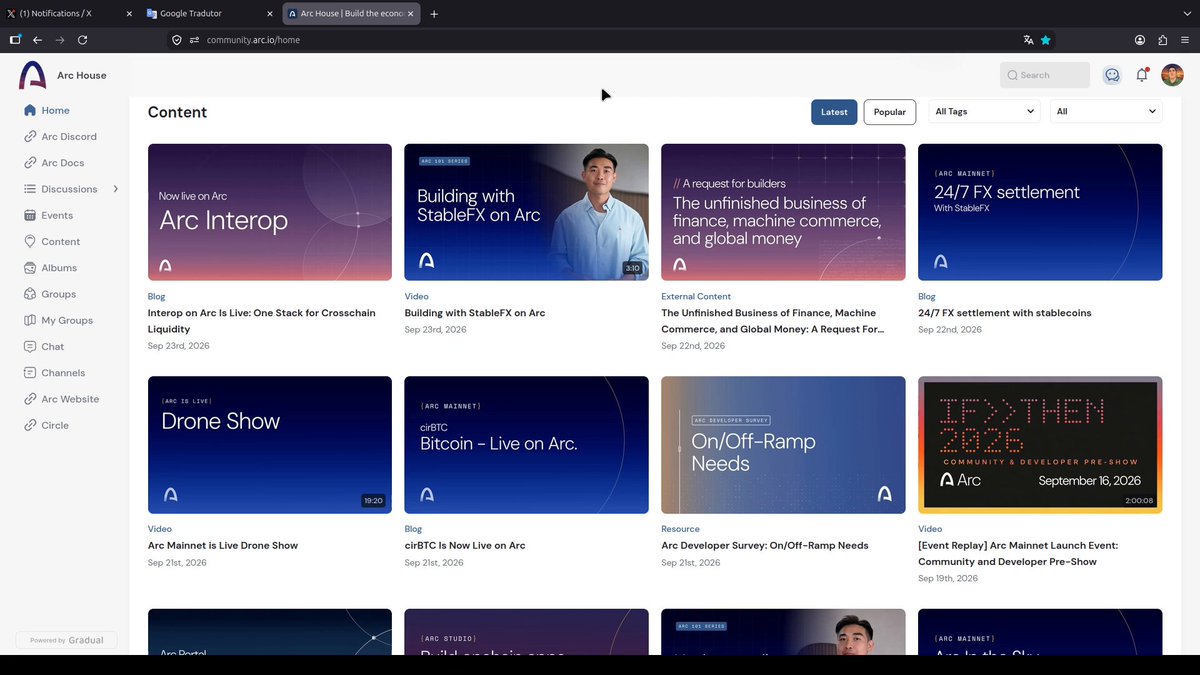This screenshot has height=675, width=1200.
Task: Open the unfinished business of finance thumbnail
Action: [x=783, y=212]
